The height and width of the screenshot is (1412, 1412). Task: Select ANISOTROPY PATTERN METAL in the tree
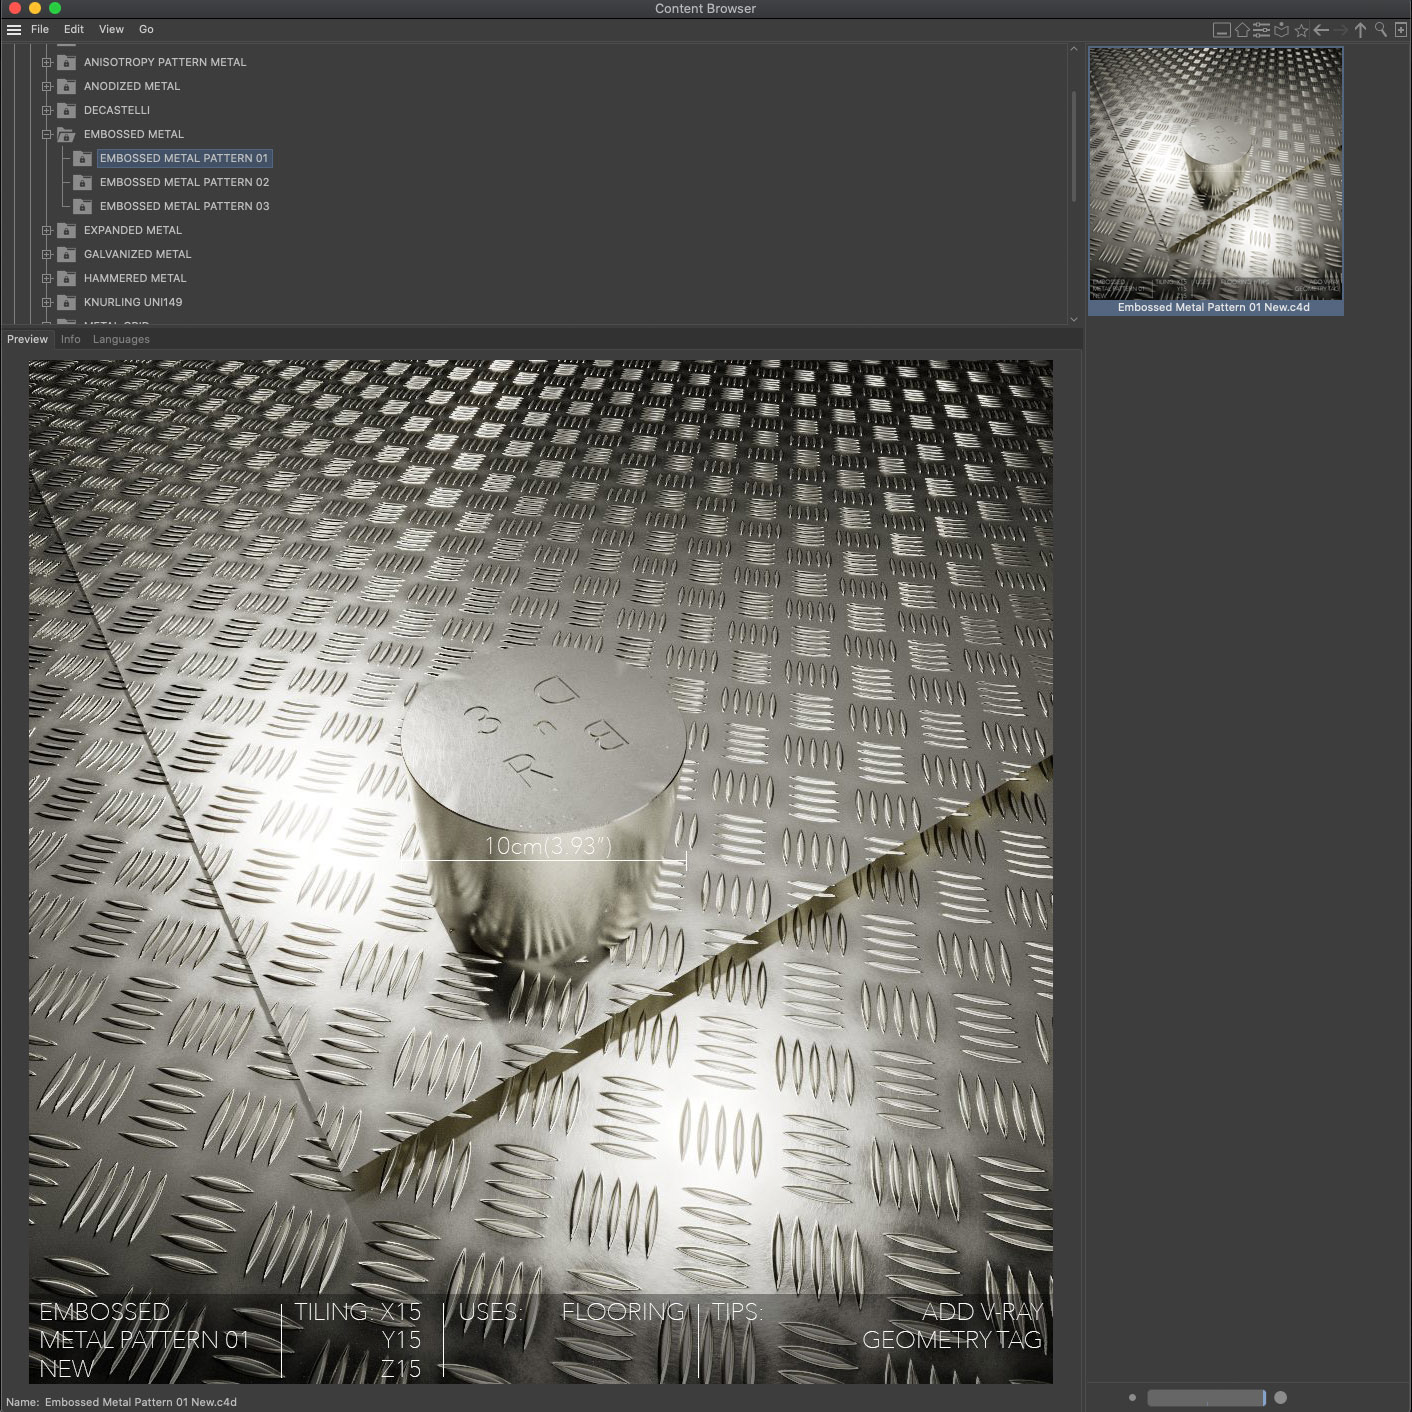click(x=165, y=62)
